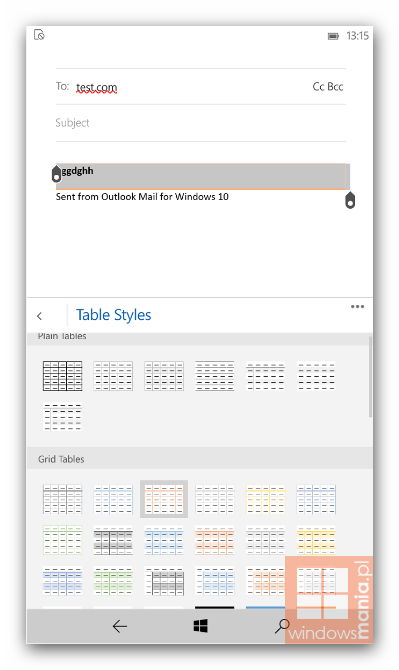
Task: Open the three-dot more options menu
Action: pyautogui.click(x=357, y=306)
